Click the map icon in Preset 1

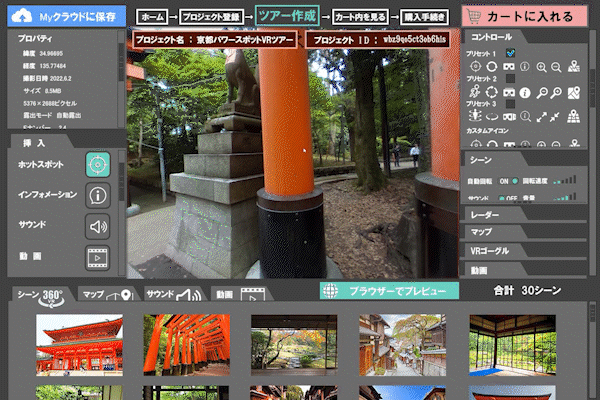[574, 67]
